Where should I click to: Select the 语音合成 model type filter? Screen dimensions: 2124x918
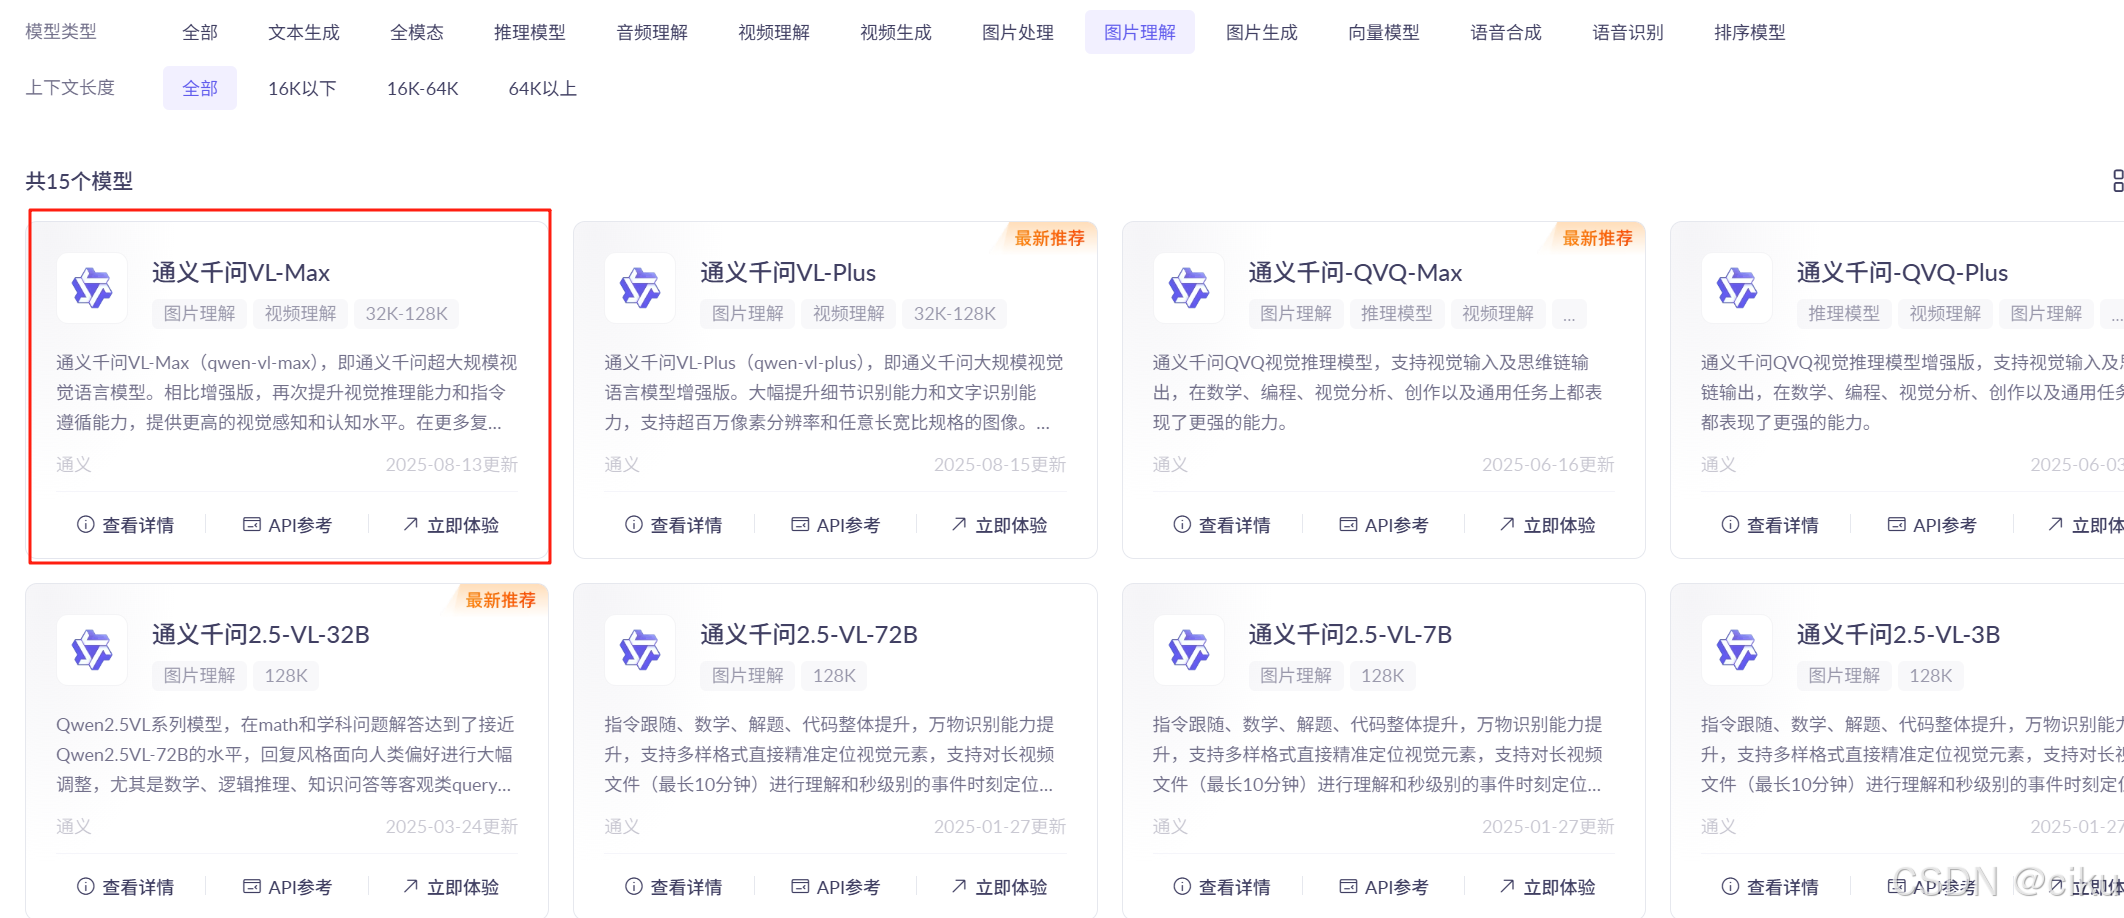(x=1506, y=32)
